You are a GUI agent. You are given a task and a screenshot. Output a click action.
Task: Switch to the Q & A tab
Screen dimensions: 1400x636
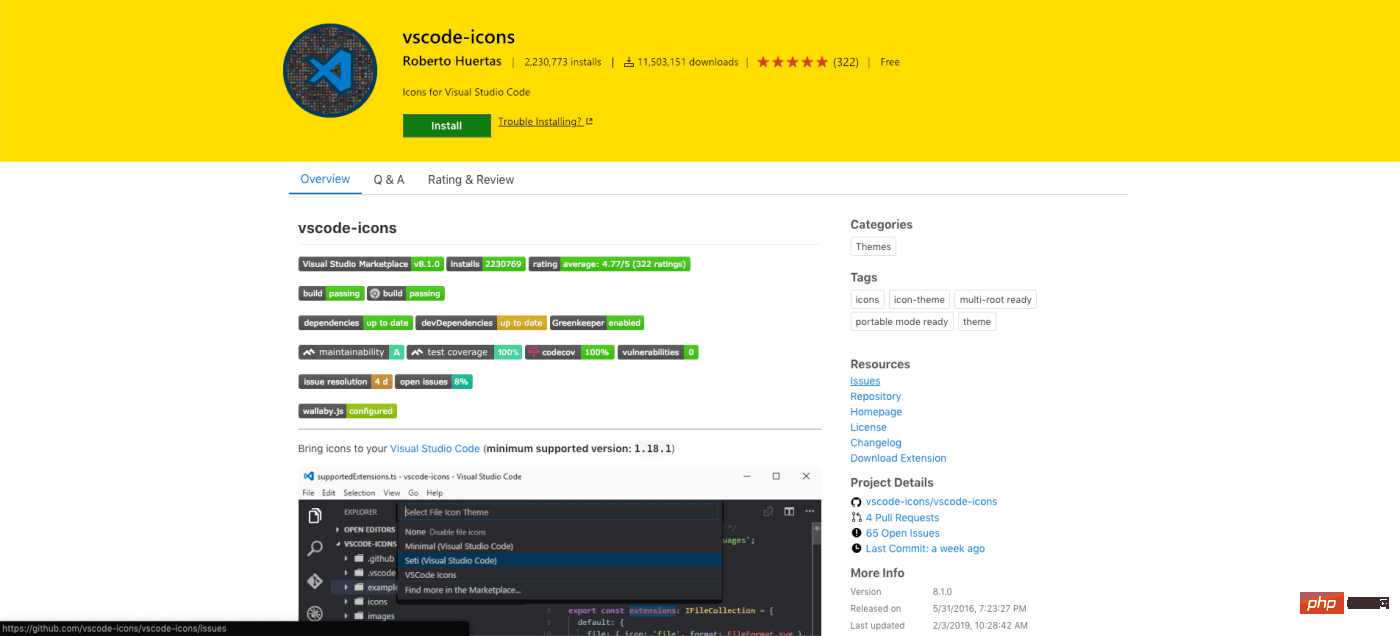(389, 180)
